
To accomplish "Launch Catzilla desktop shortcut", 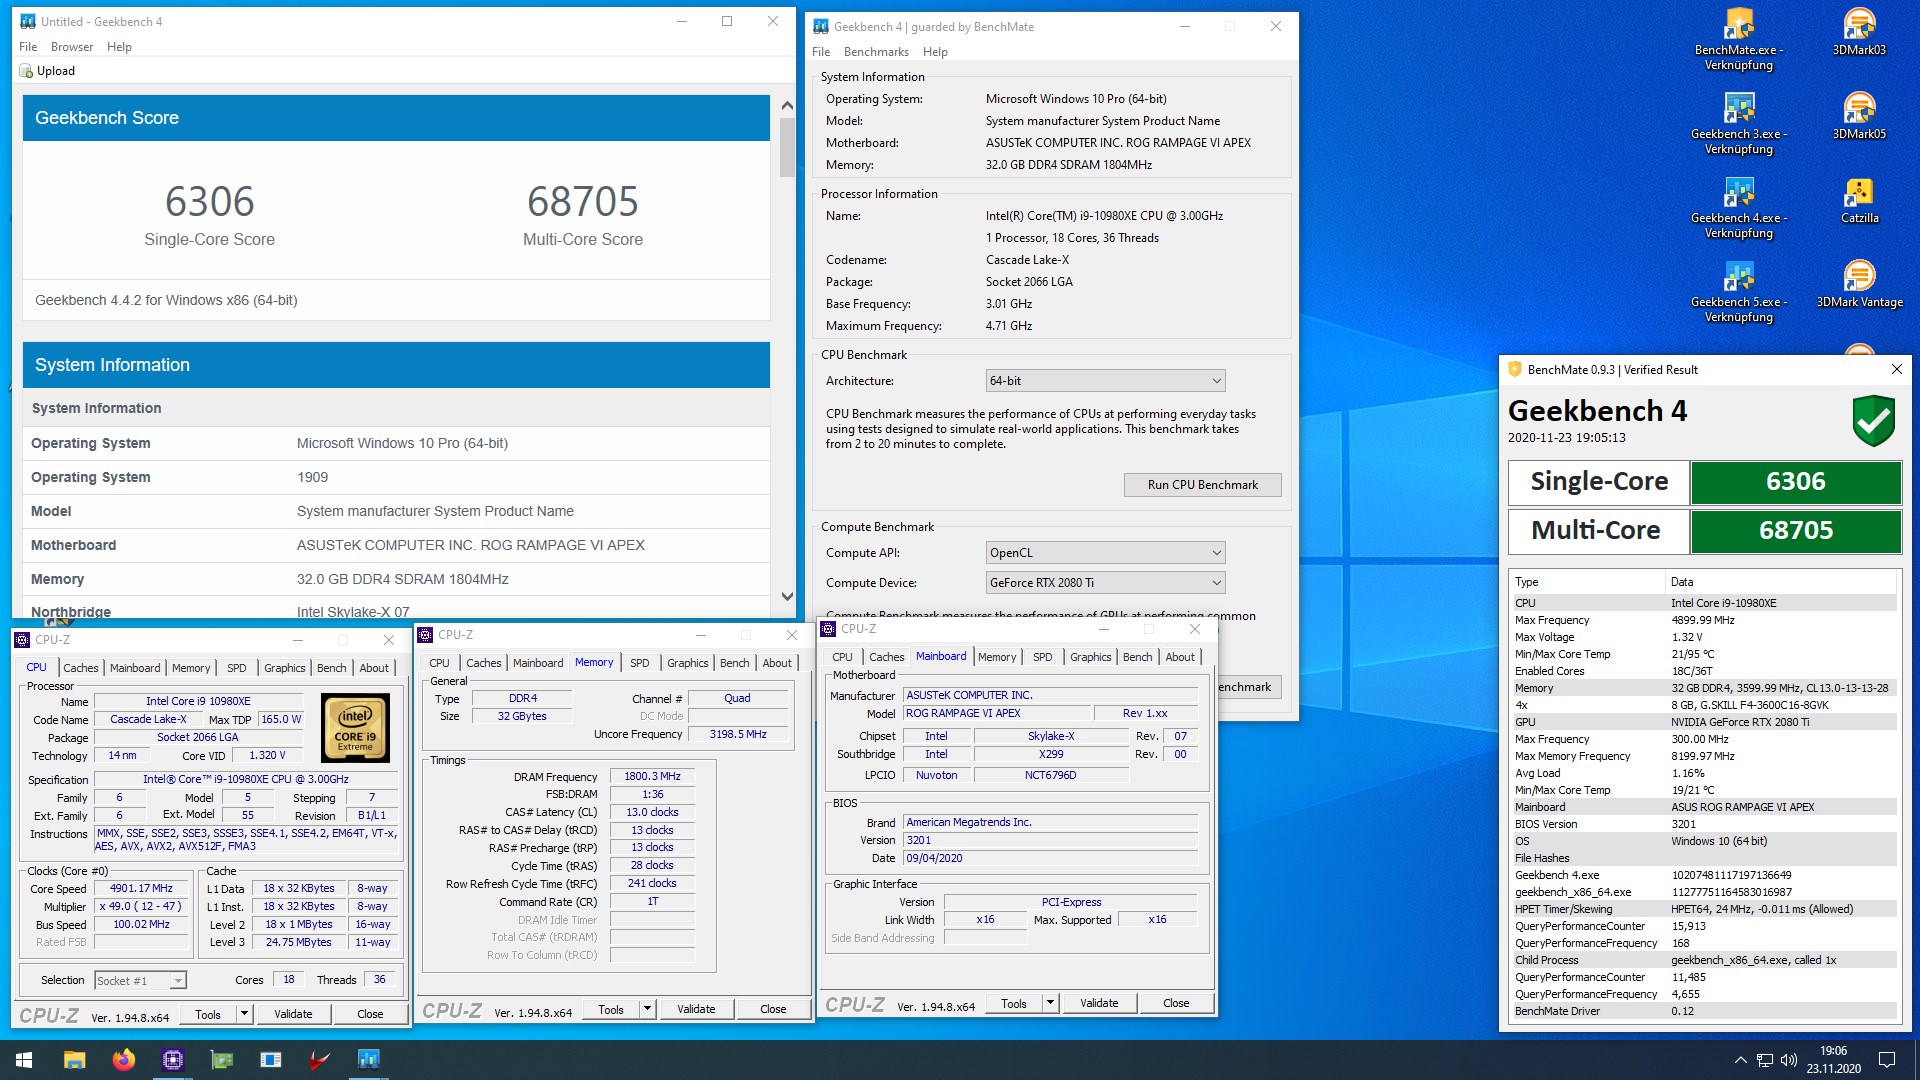I will (1859, 200).
